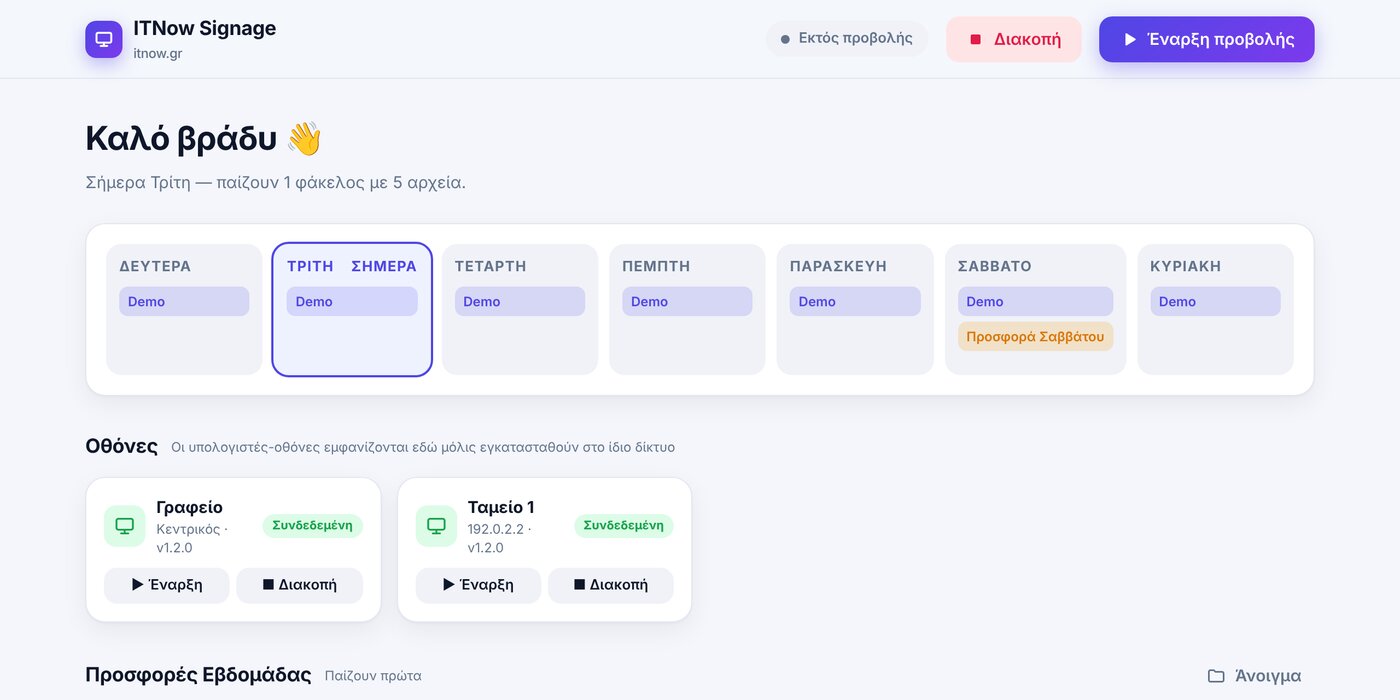Click the Συνδεδεμένη badge on Γραφείο
The image size is (1400, 700).
point(312,525)
